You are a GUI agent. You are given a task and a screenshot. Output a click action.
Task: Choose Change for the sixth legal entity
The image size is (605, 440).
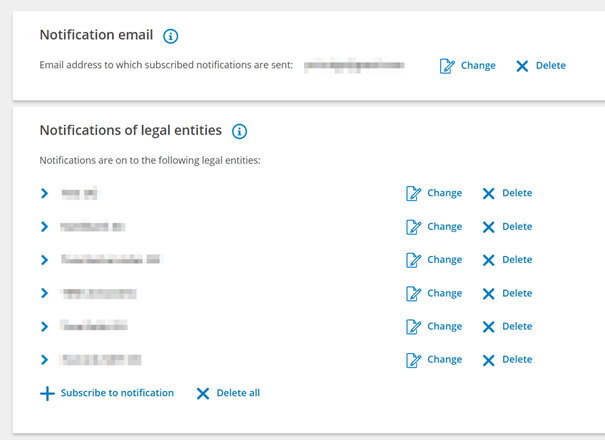click(x=434, y=360)
